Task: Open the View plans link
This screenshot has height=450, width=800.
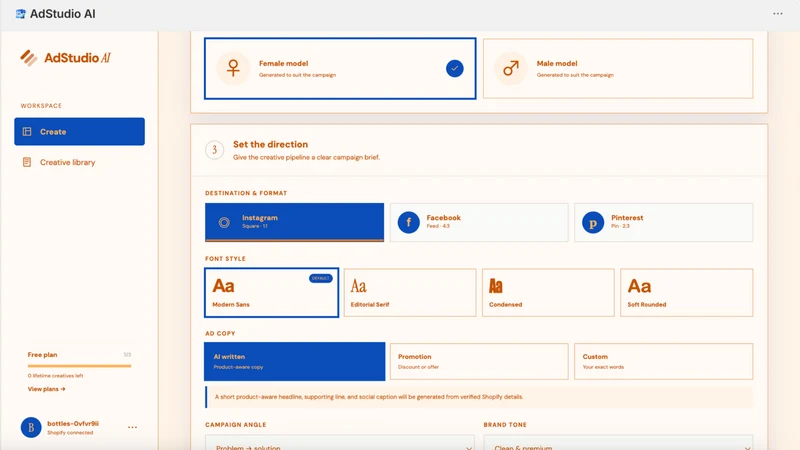Action: coord(46,389)
